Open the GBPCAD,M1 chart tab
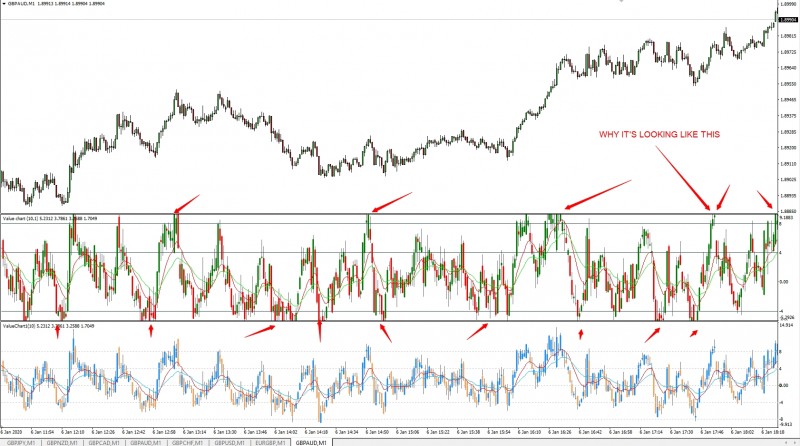This screenshot has width=800, height=446. [104, 442]
